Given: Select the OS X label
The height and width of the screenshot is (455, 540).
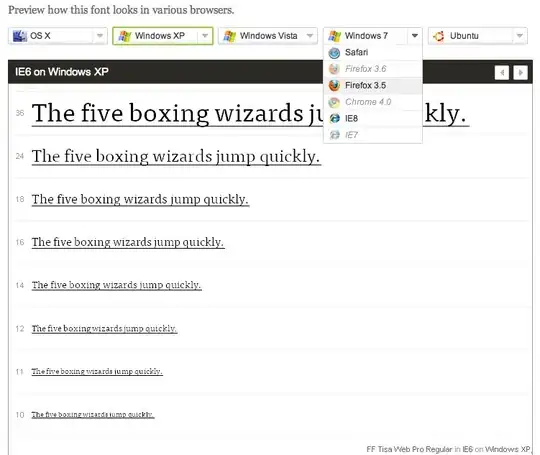Looking at the screenshot, I should (x=40, y=36).
